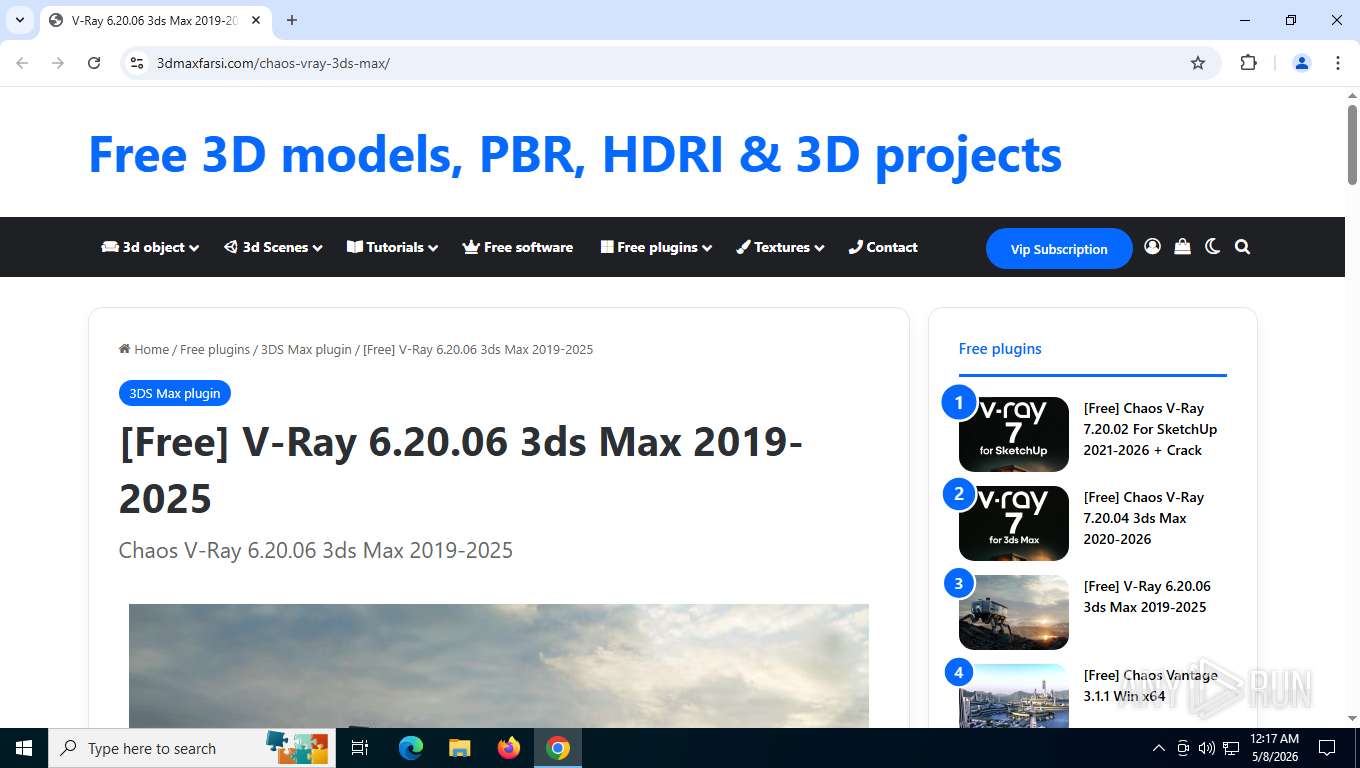This screenshot has width=1360, height=768.
Task: Open the Chrome three-dot menu
Action: point(1337,63)
